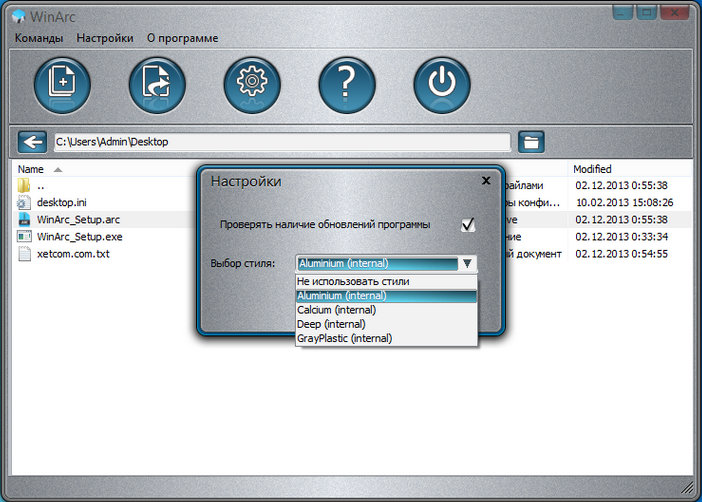Click the WinArc_Setup.arc file icon
Image resolution: width=702 pixels, height=502 pixels.
tap(24, 219)
